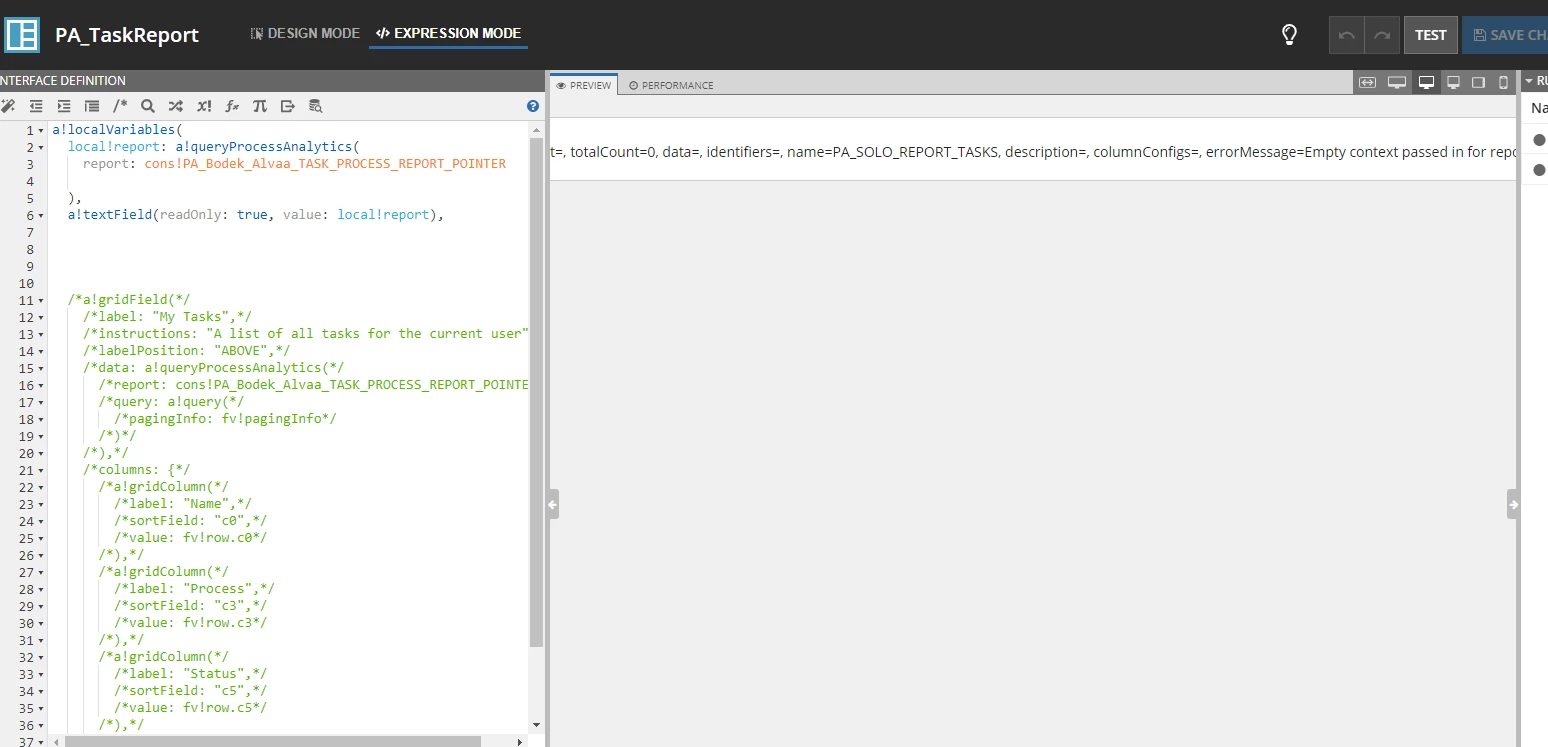The width and height of the screenshot is (1548, 747).
Task: Fold code at line 11 arrow
Action: (41, 301)
